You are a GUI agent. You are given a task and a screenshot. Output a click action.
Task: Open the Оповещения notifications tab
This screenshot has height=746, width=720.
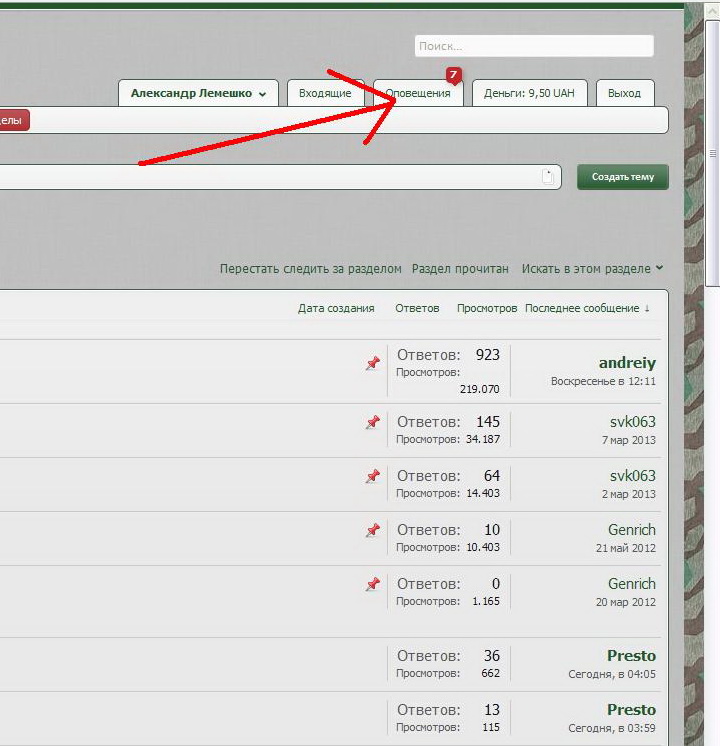click(418, 93)
